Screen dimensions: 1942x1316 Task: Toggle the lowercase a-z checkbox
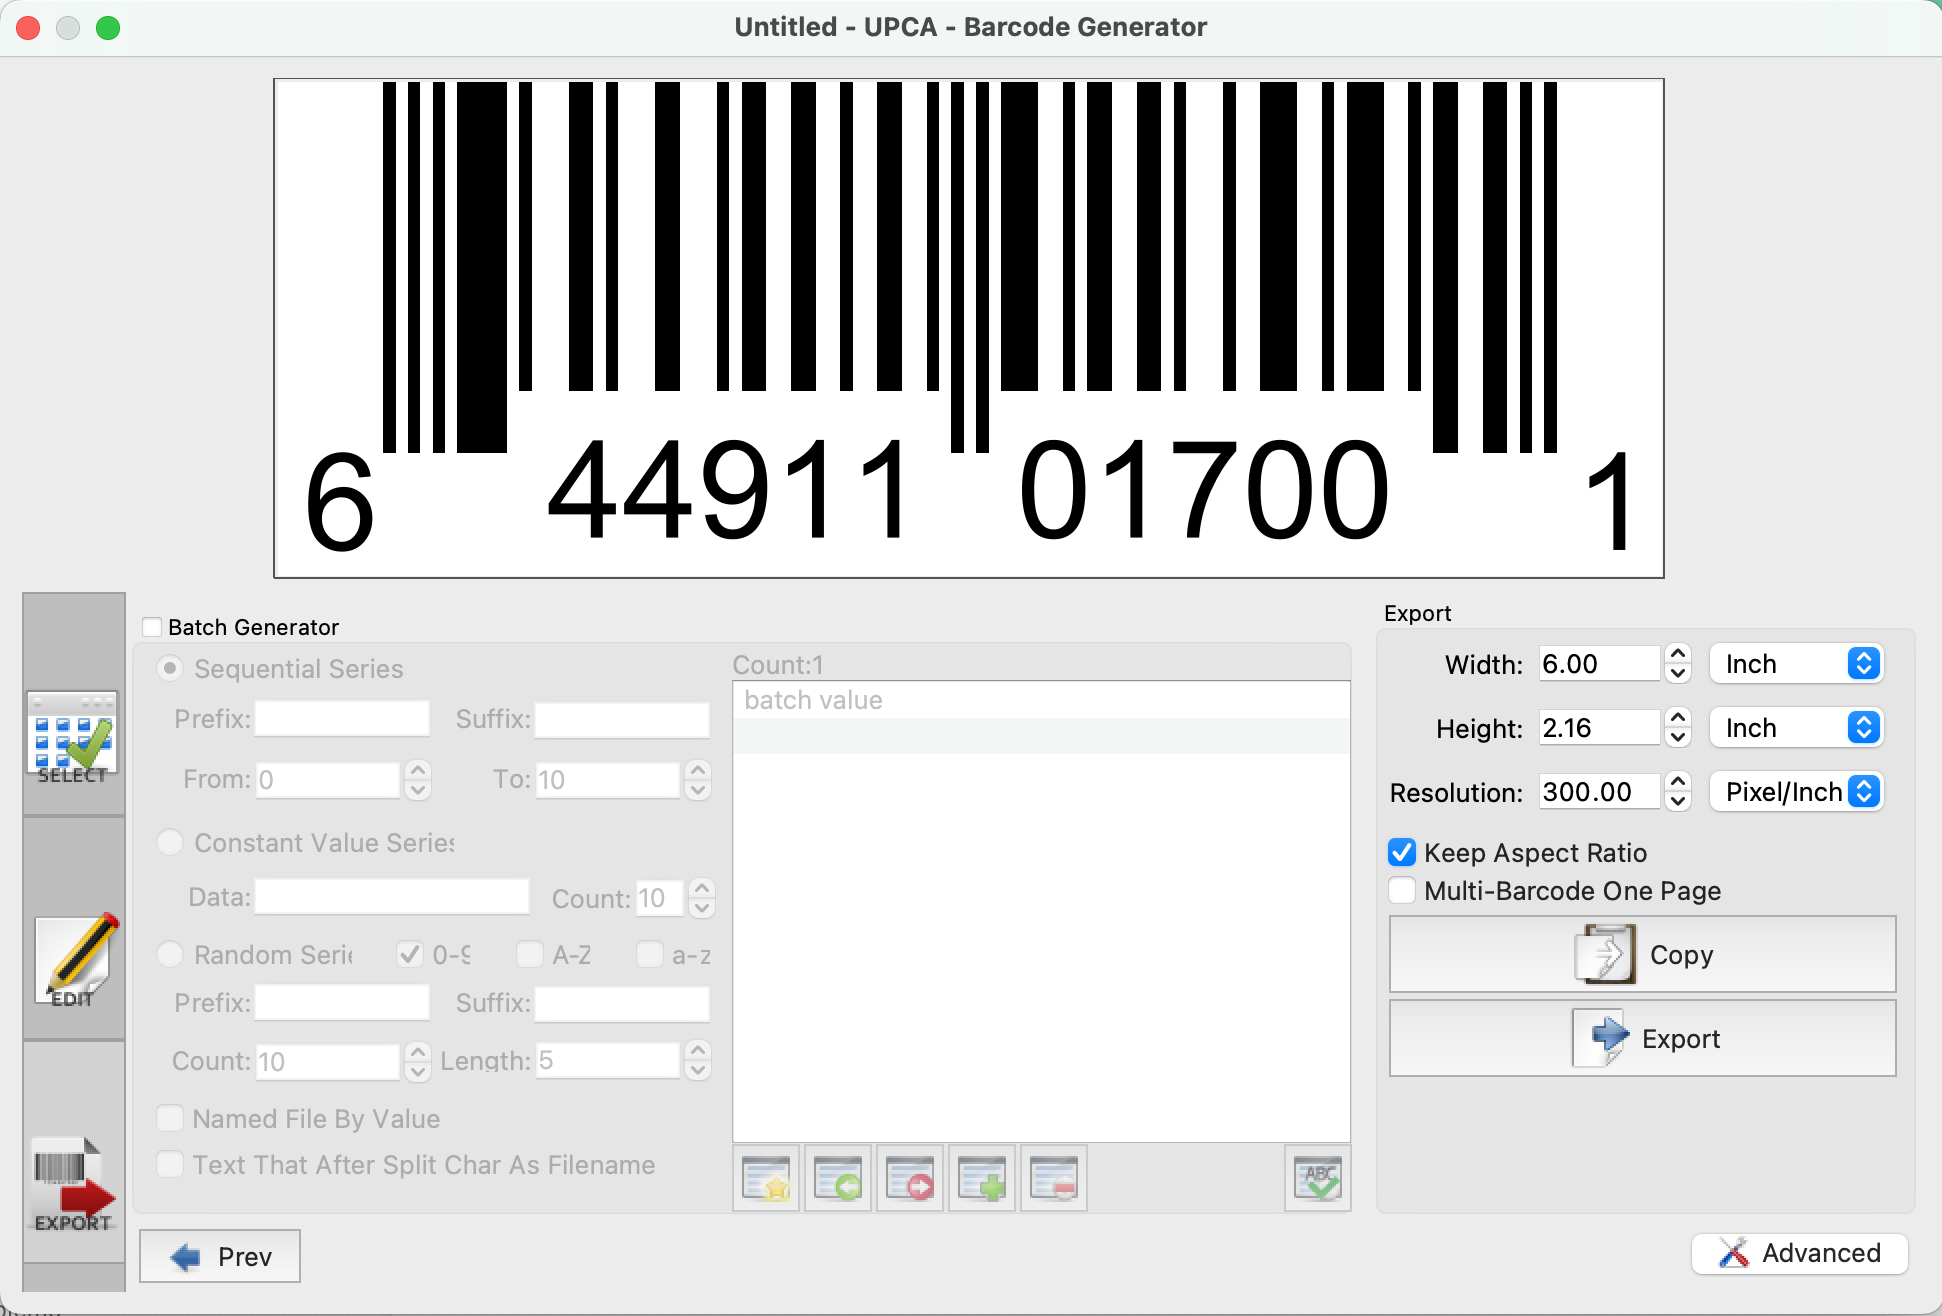click(649, 954)
